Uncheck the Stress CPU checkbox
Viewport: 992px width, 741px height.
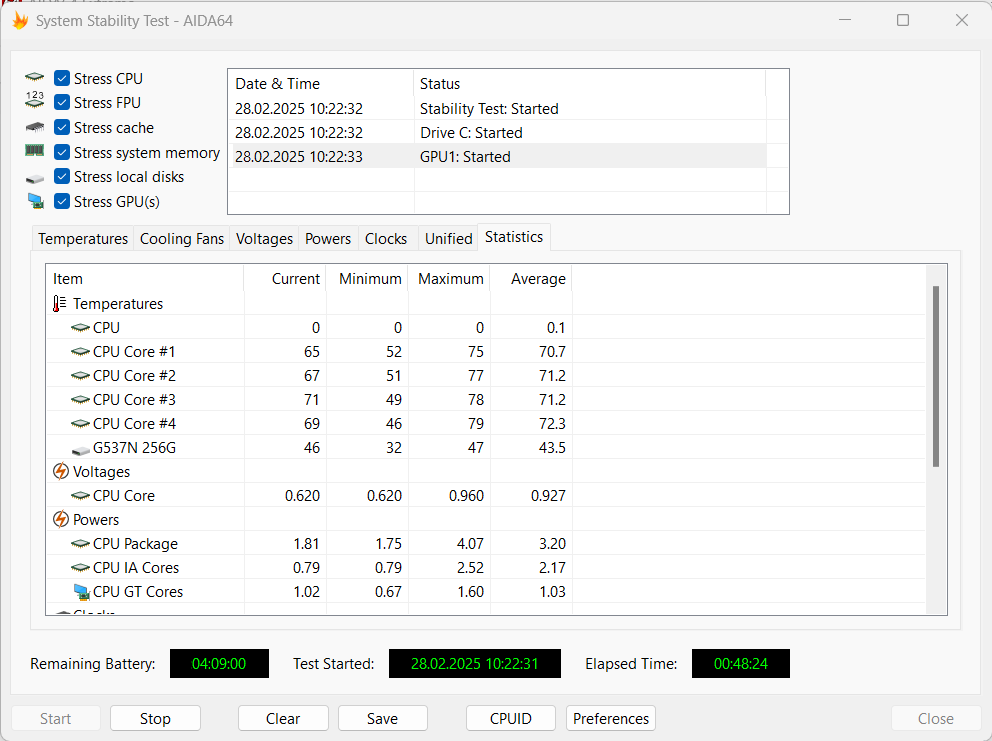pos(62,79)
